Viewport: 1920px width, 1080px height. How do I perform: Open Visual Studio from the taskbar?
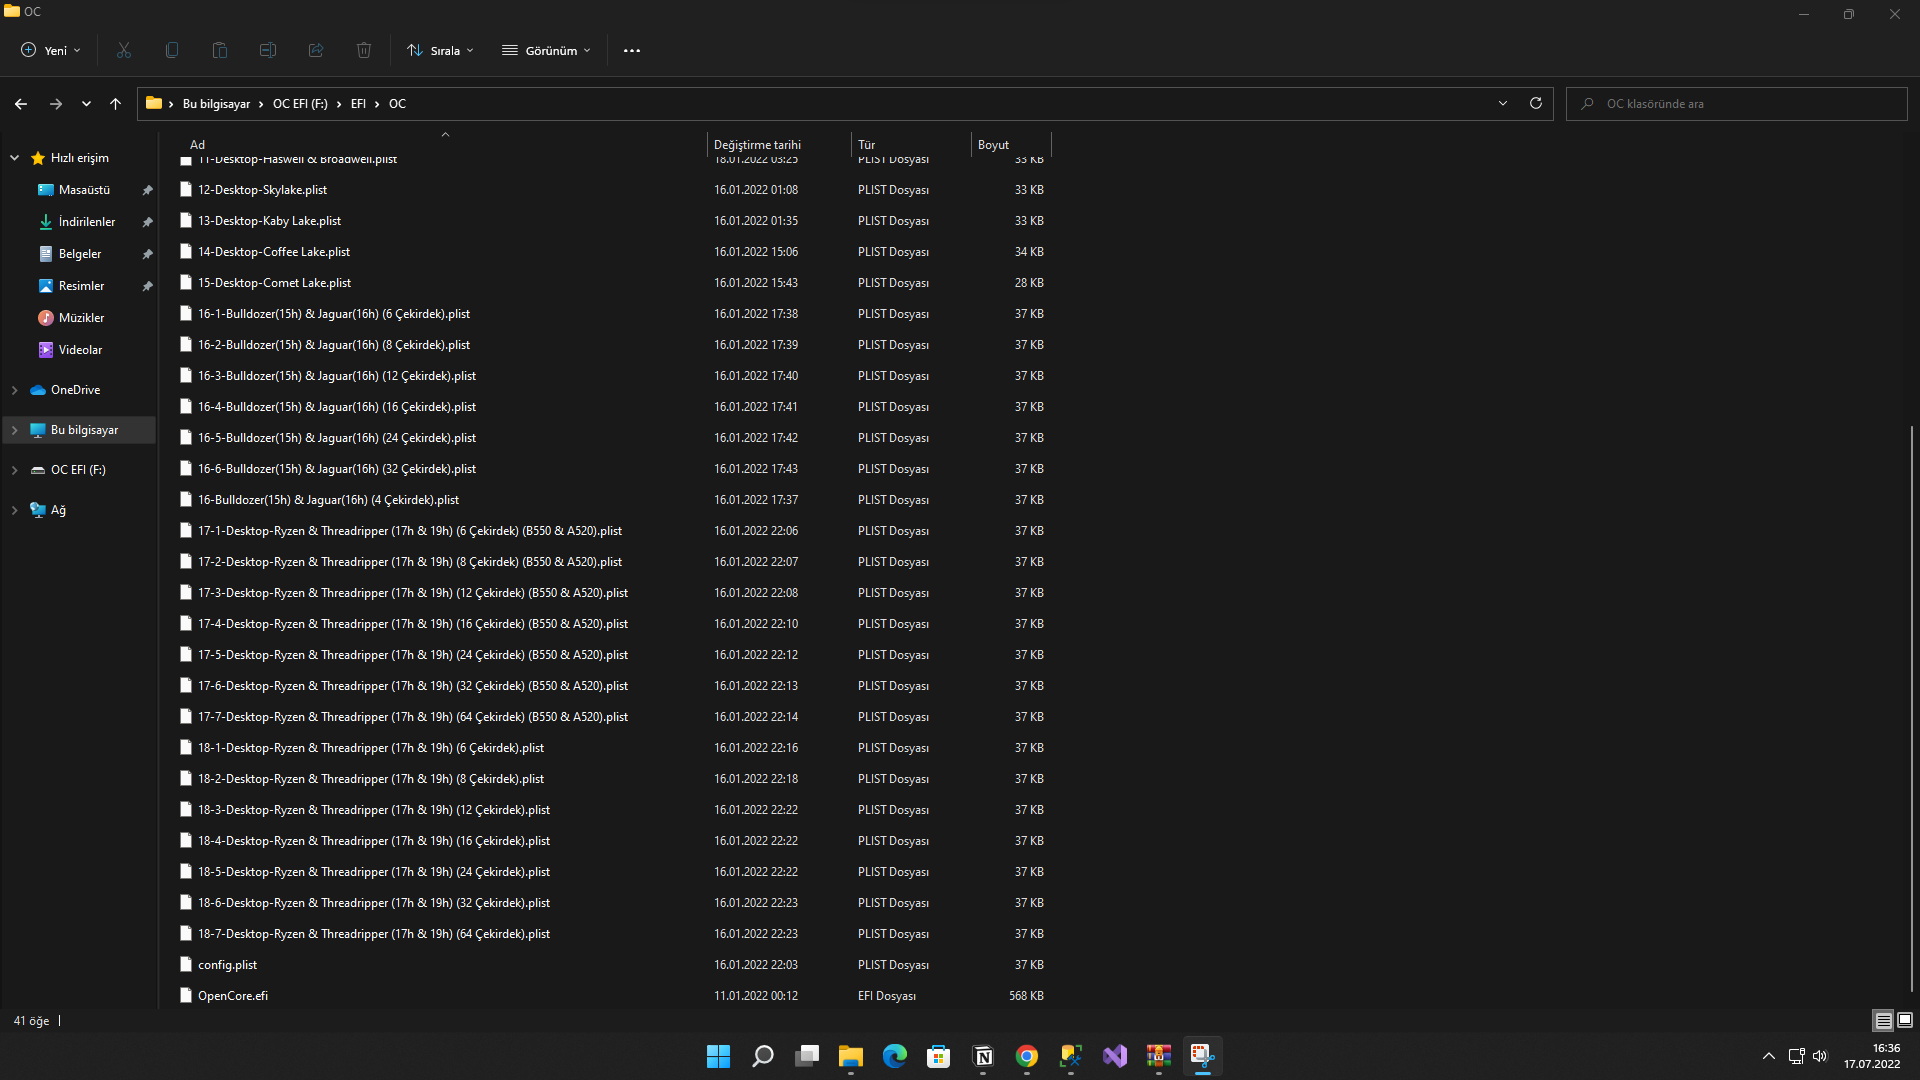click(1115, 1056)
